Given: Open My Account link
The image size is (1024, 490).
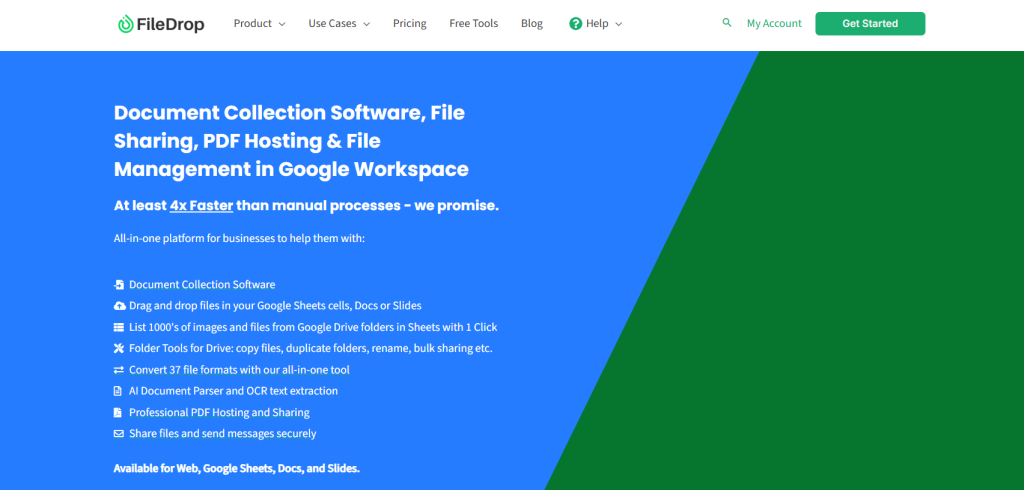Looking at the screenshot, I should 774,24.
